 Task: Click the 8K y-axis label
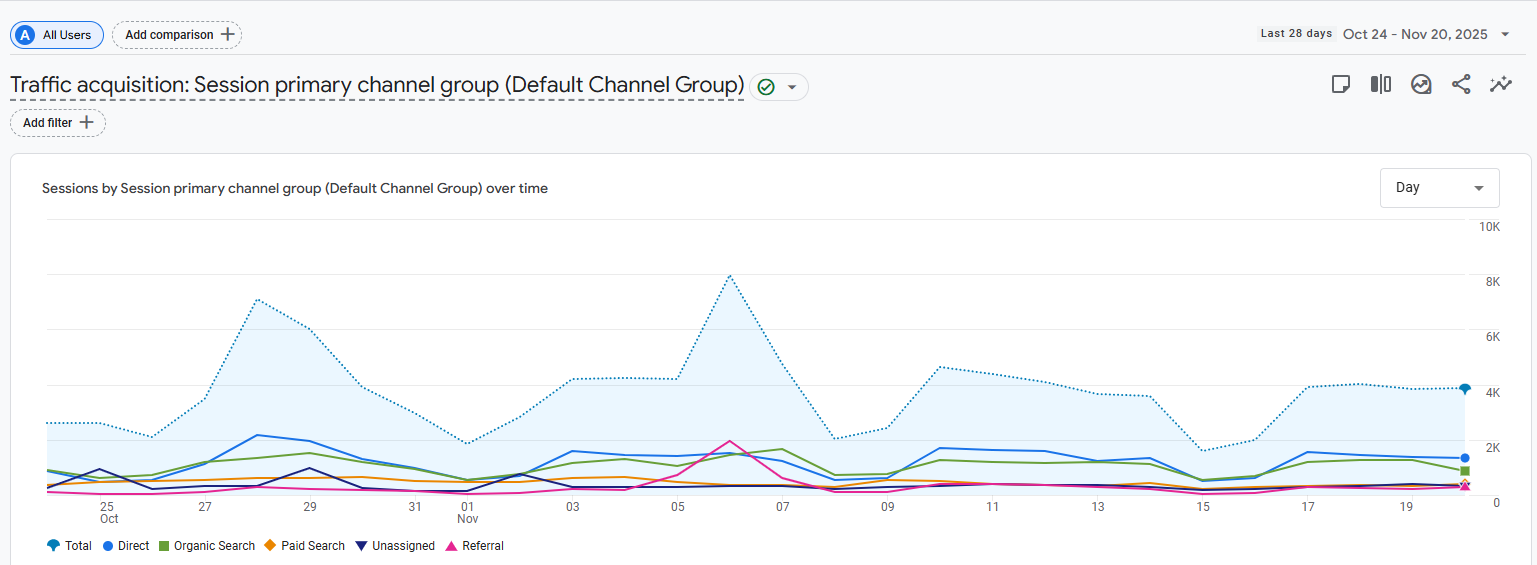click(x=1493, y=282)
